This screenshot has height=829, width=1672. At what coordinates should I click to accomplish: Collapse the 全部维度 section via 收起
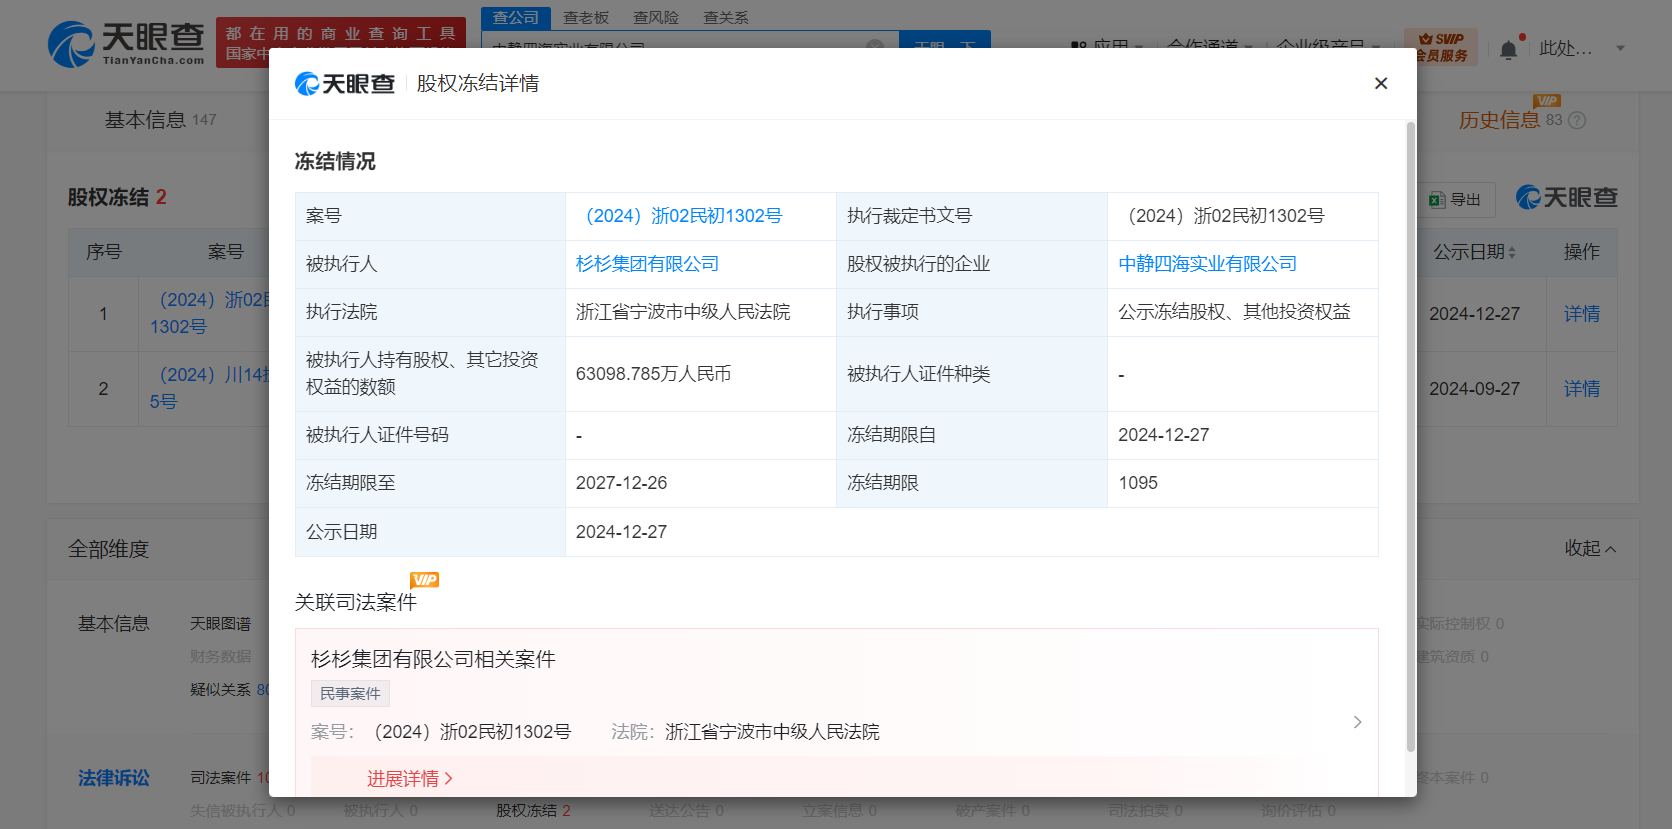pyautogui.click(x=1590, y=548)
